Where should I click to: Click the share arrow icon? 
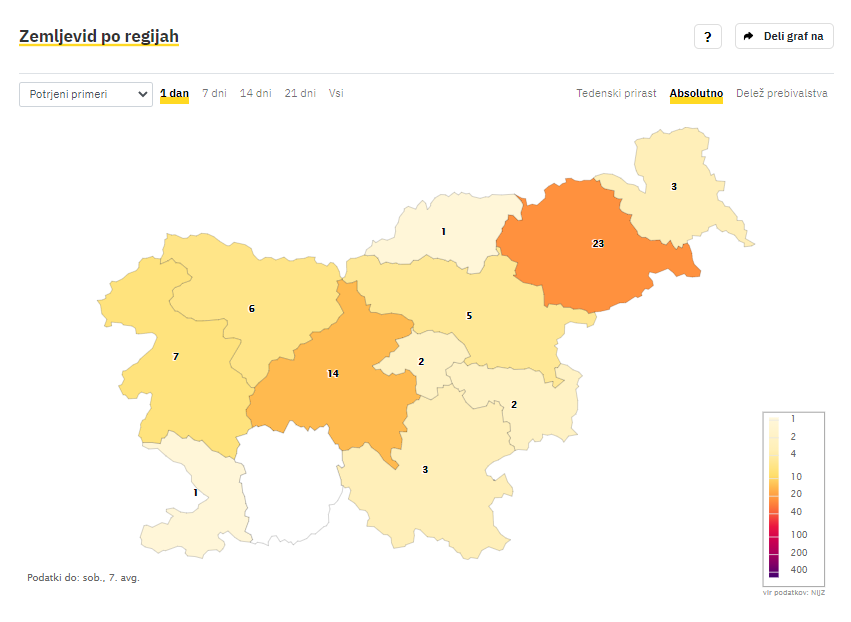748,36
